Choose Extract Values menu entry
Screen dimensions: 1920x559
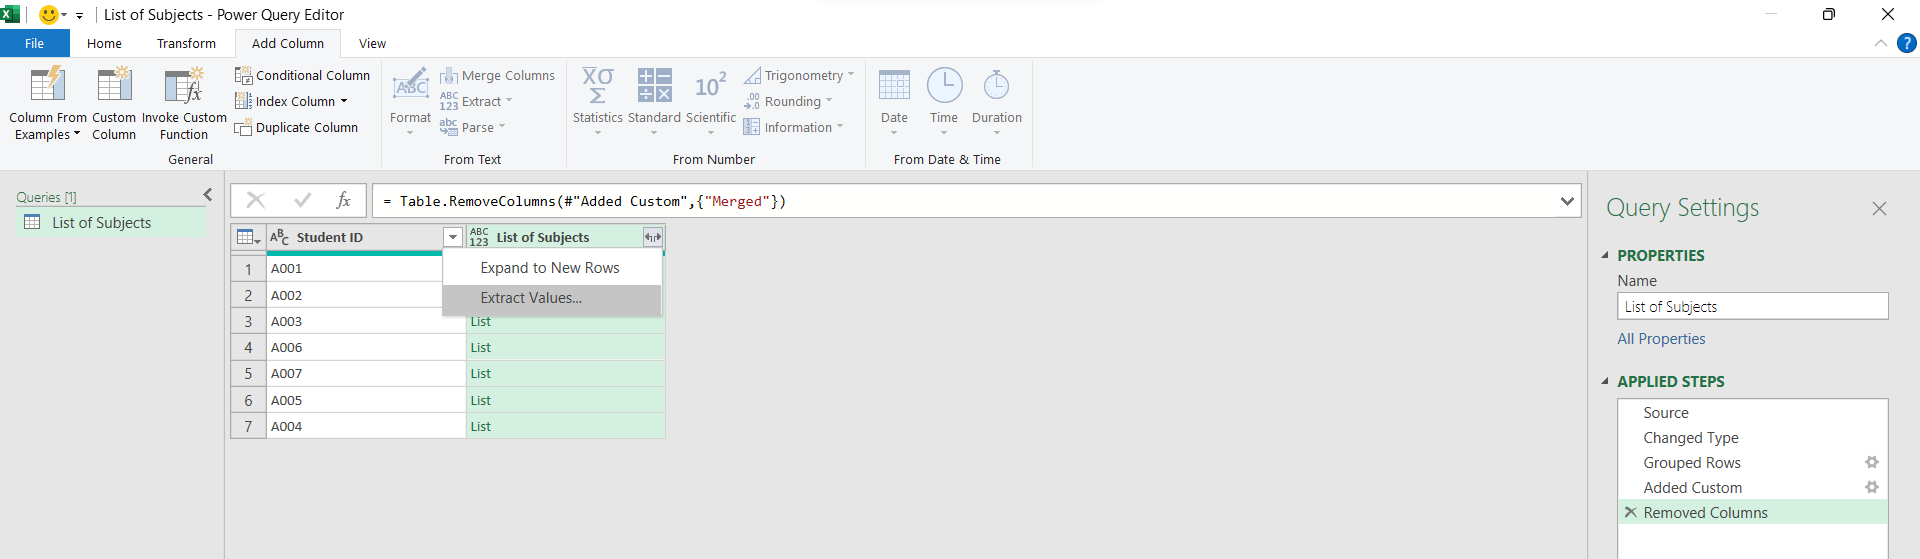click(552, 298)
